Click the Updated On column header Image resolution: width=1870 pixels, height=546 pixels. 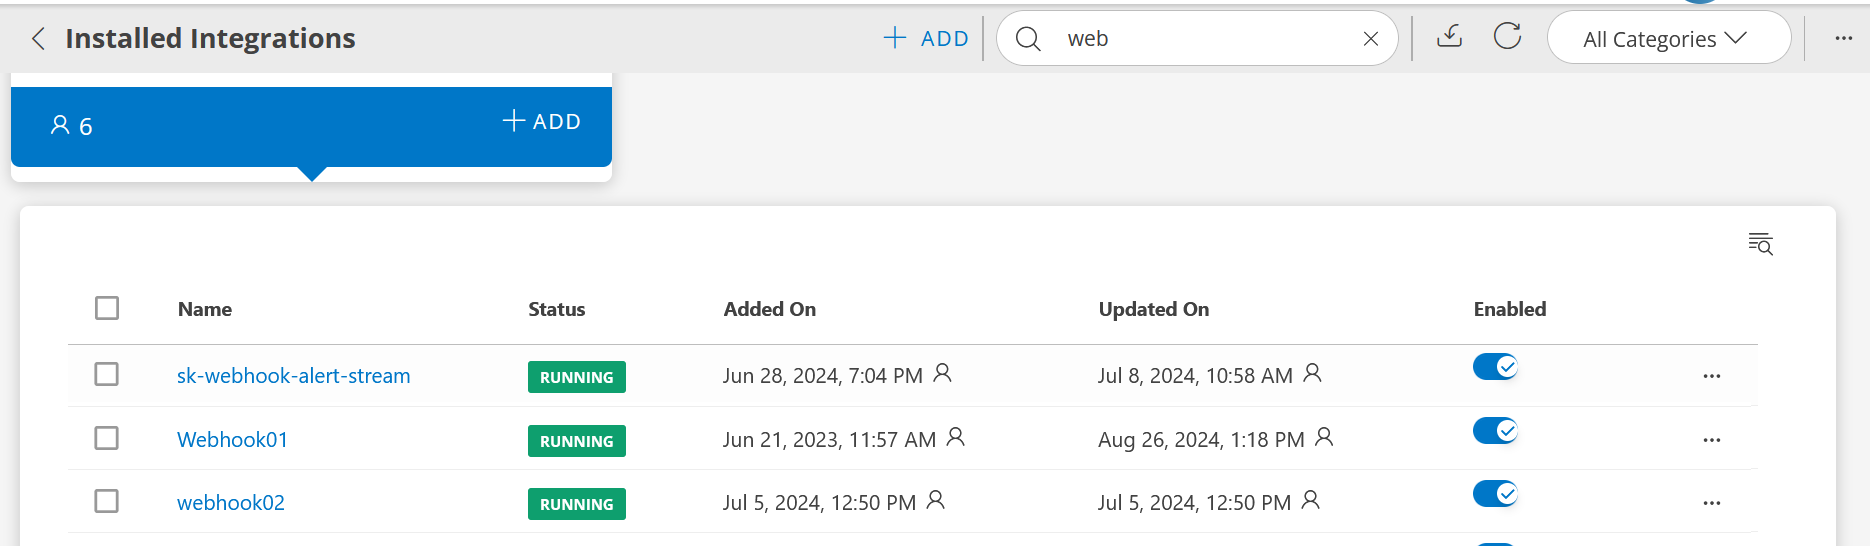pyautogui.click(x=1154, y=309)
